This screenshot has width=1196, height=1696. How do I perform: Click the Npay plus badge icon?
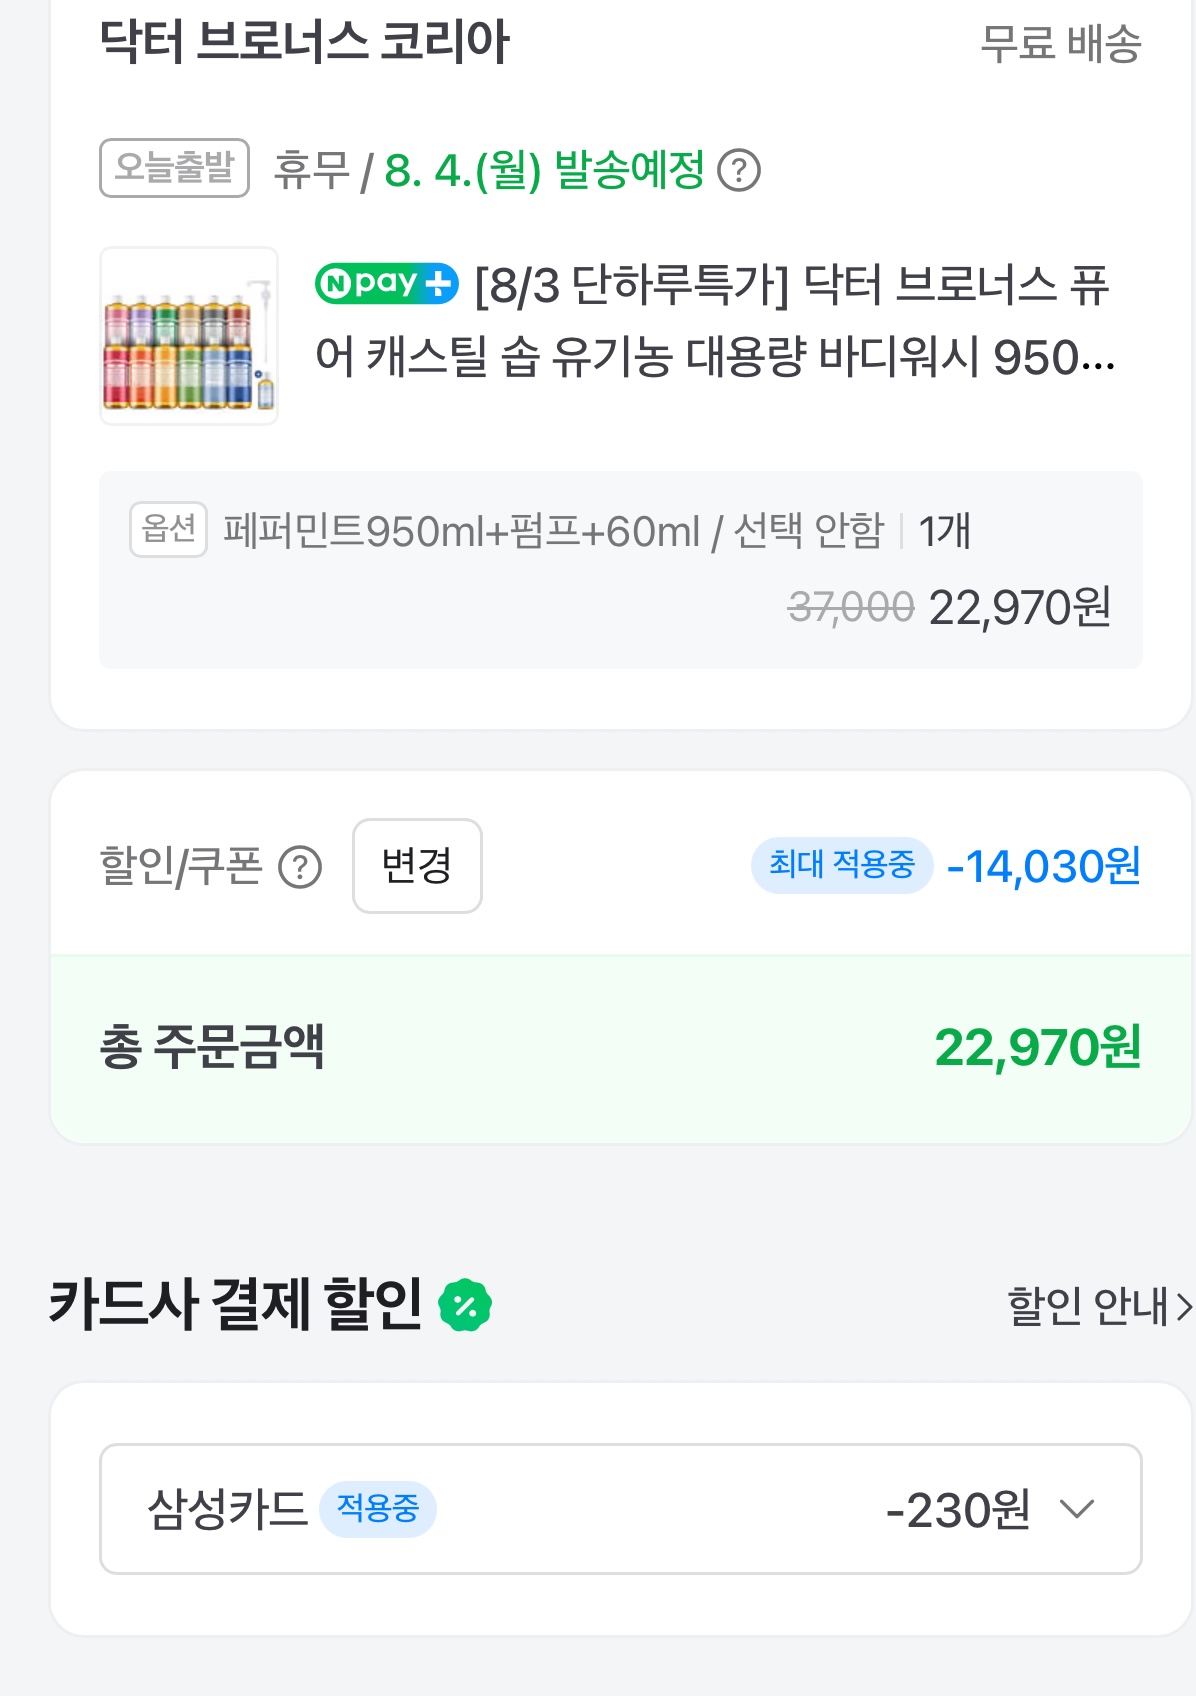click(387, 283)
